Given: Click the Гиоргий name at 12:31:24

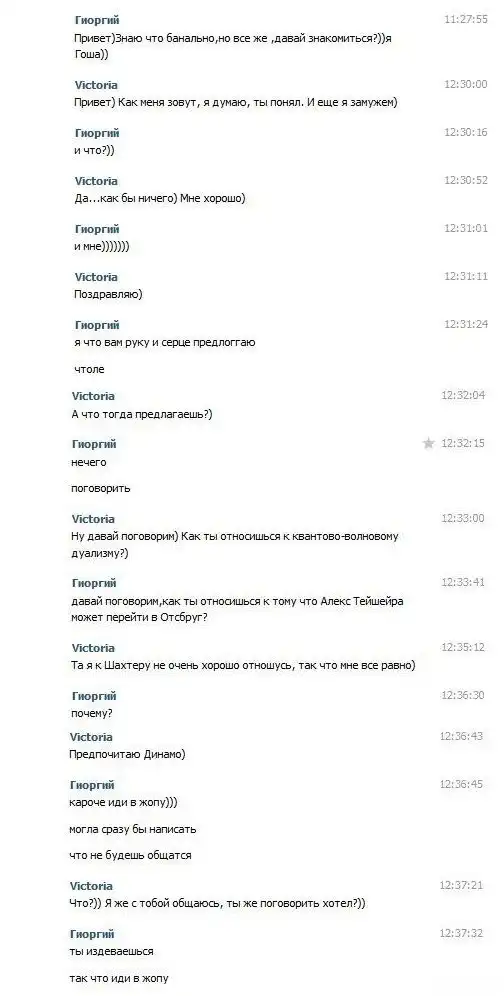Looking at the screenshot, I should (x=97, y=325).
